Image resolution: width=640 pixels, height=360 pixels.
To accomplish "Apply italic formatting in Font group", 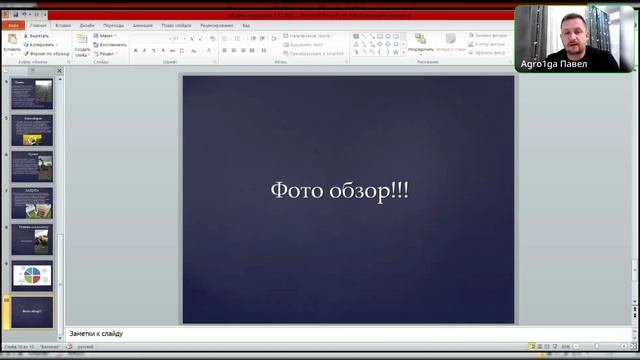I will point(144,51).
